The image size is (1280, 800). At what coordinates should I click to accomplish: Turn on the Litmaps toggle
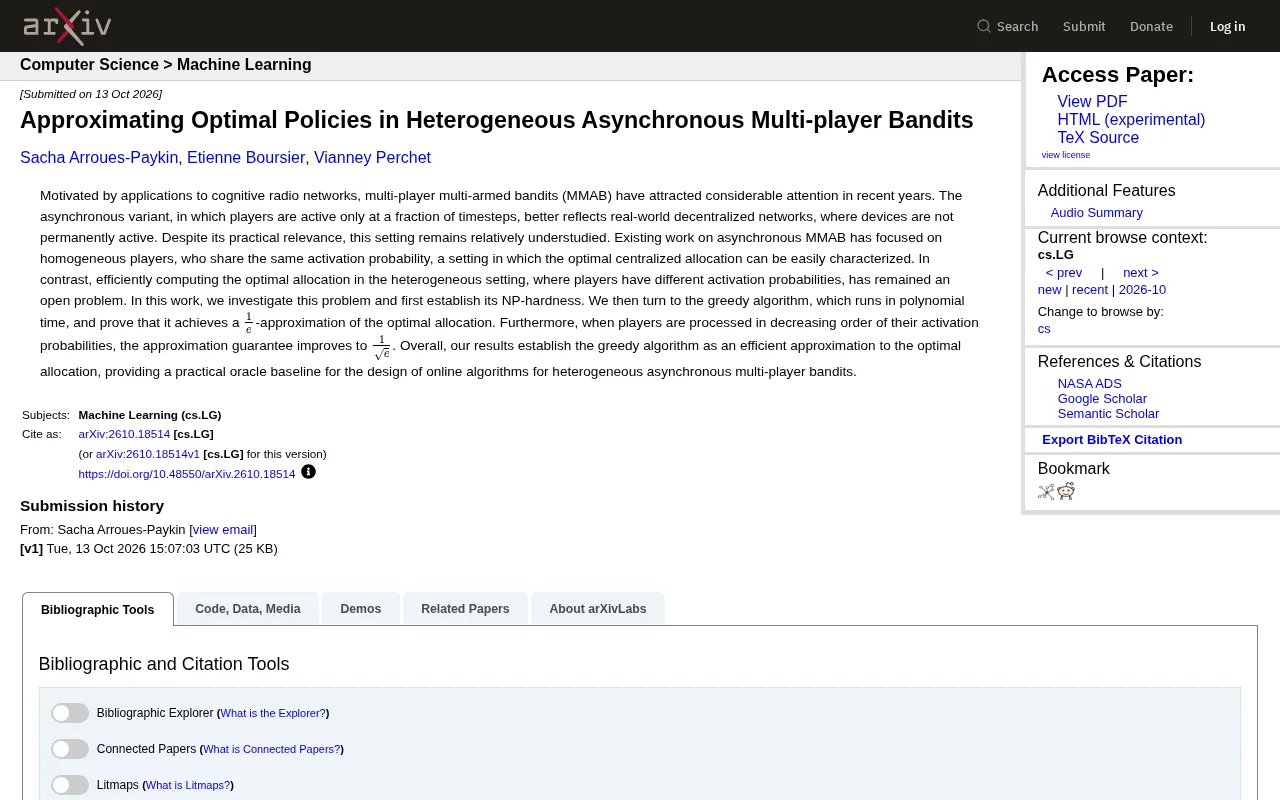pyautogui.click(x=70, y=785)
